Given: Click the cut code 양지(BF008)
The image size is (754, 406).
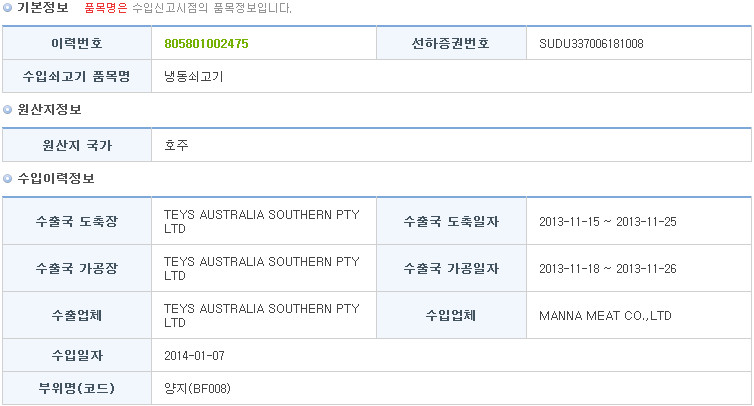Looking at the screenshot, I should coord(197,388).
